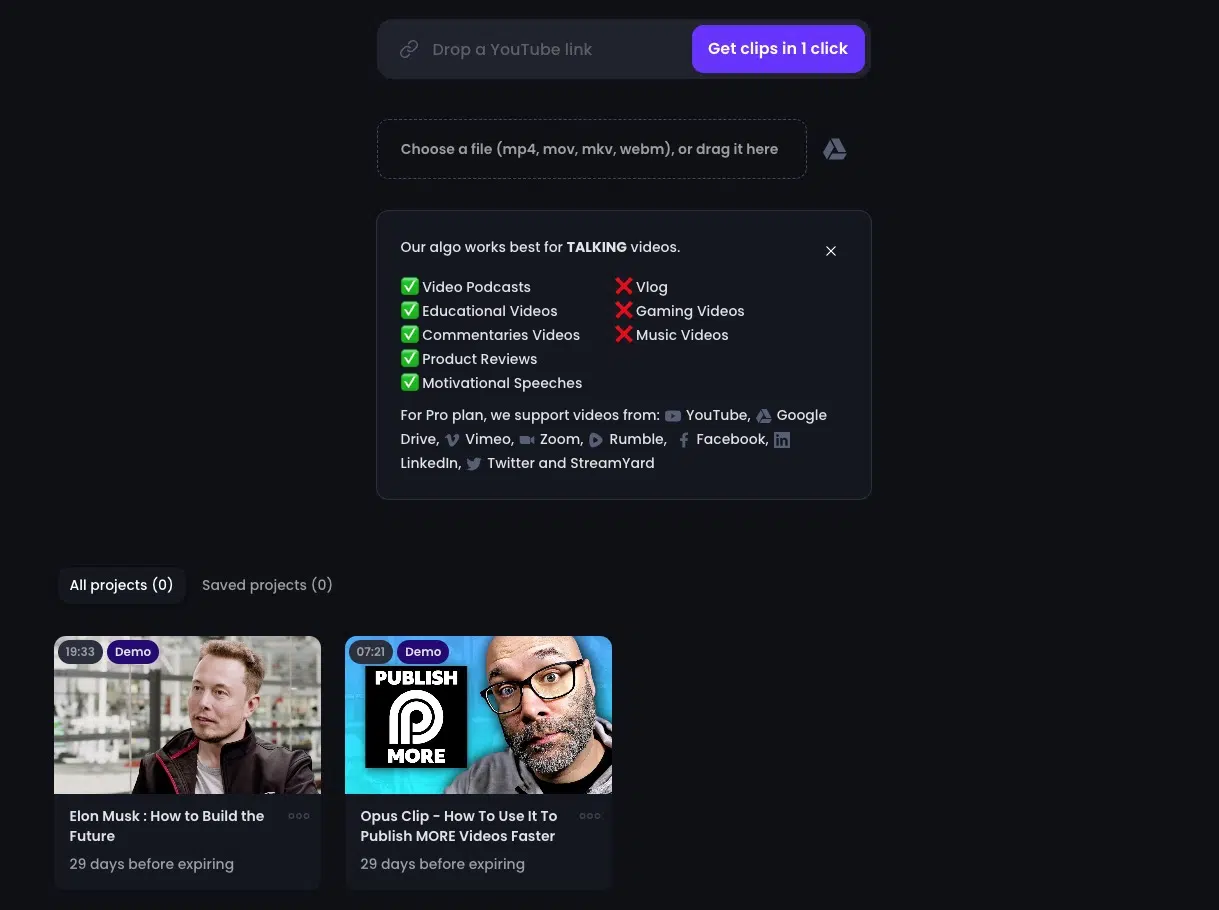
Task: Open the Opus Clip project options menu
Action: 590,816
